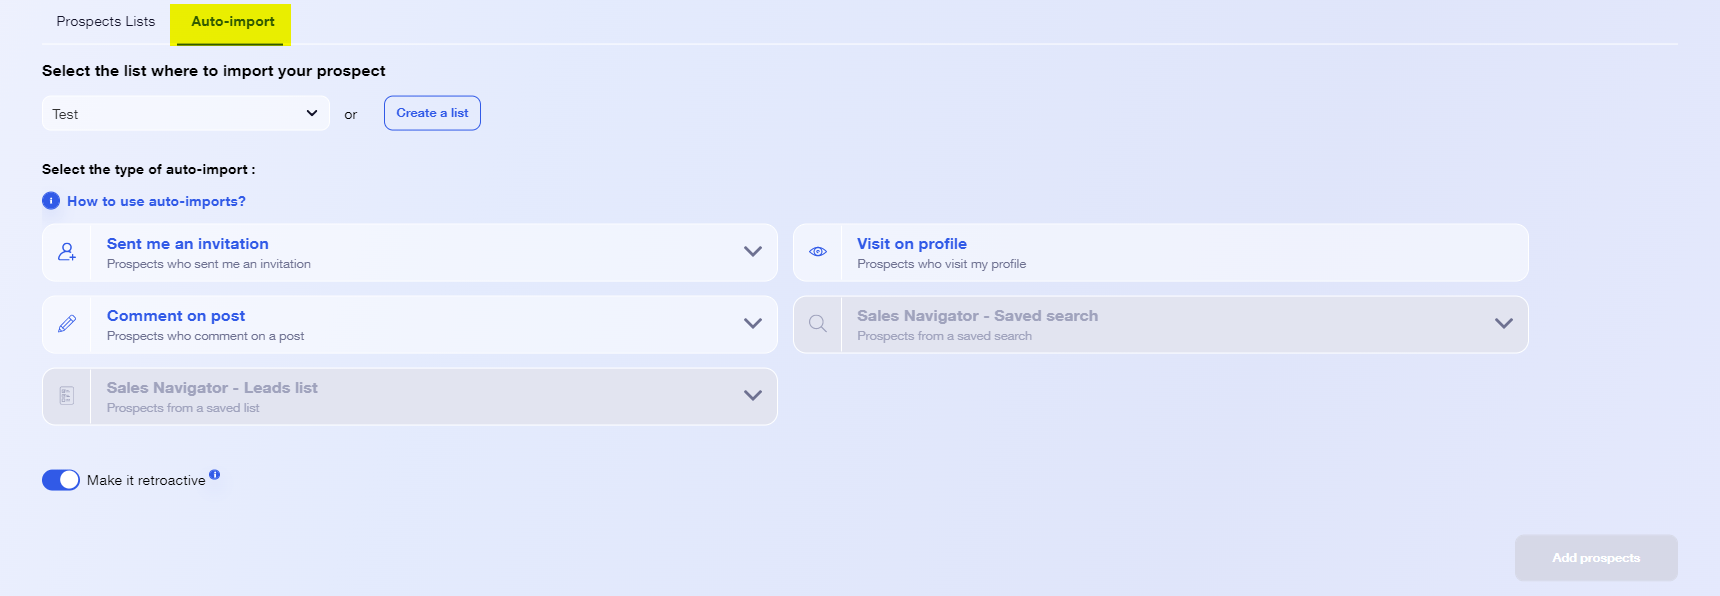
Task: Click the eye icon for Visit on profile
Action: pos(818,252)
